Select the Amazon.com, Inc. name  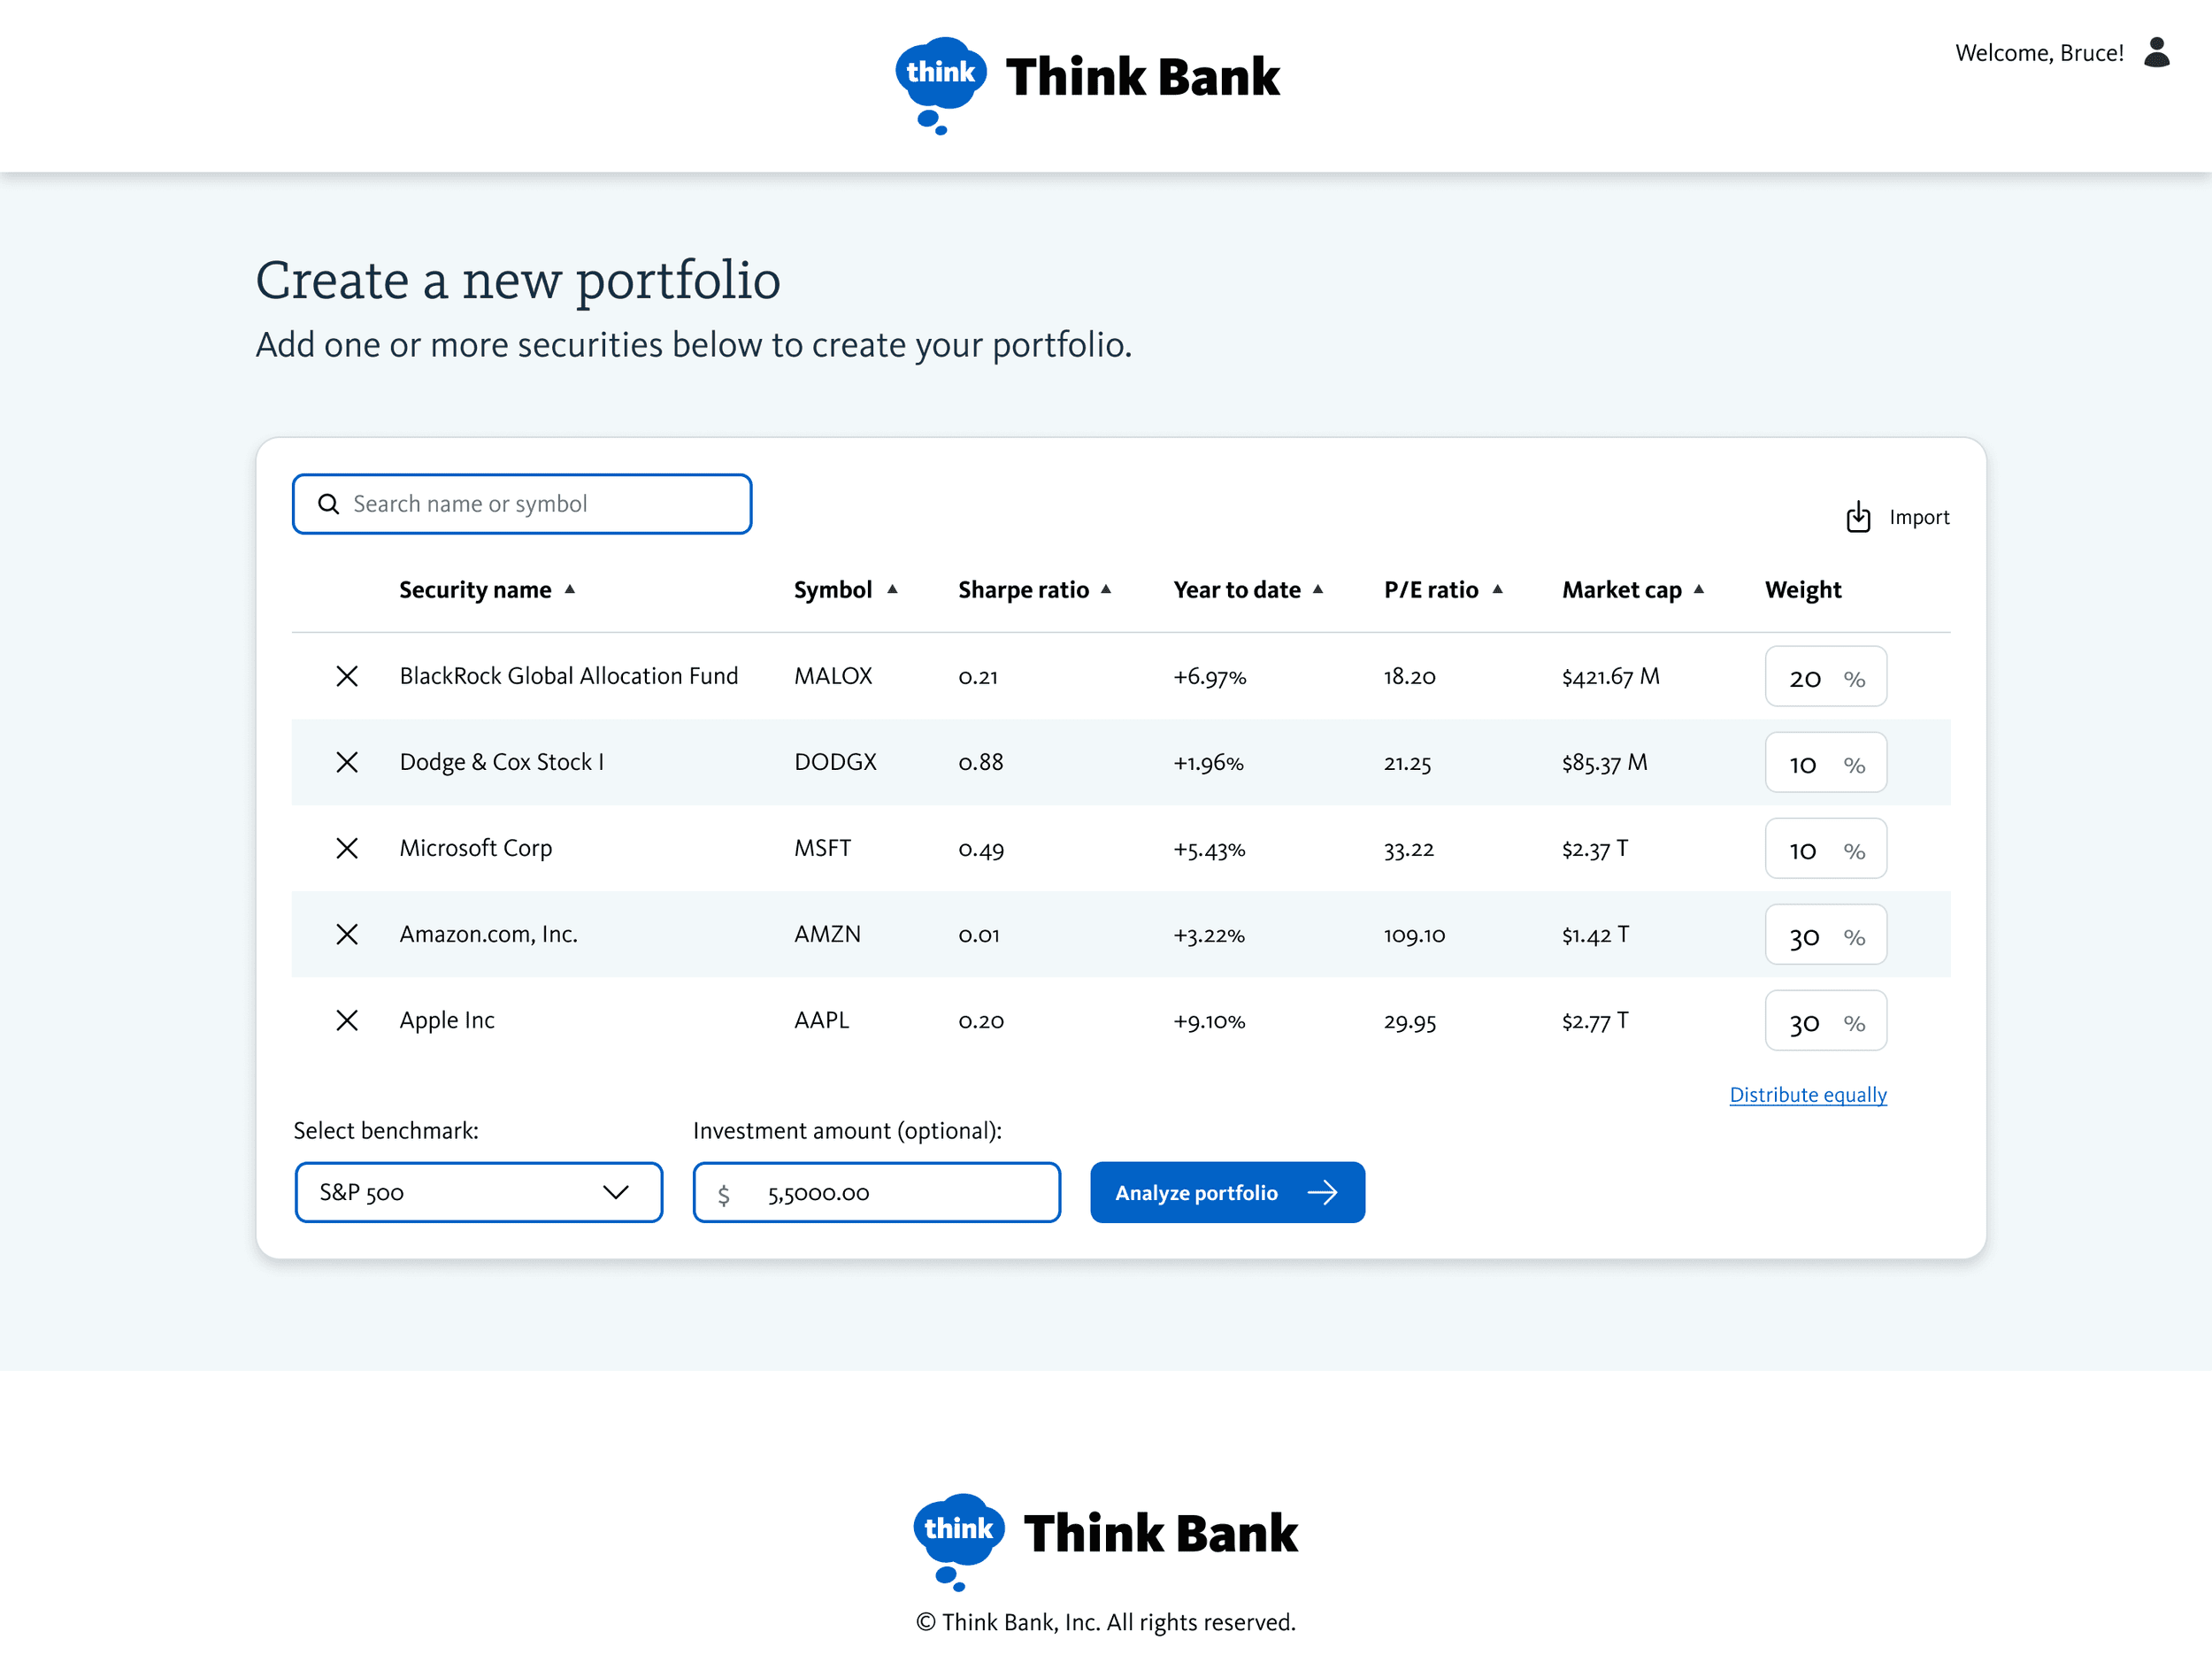pos(489,934)
